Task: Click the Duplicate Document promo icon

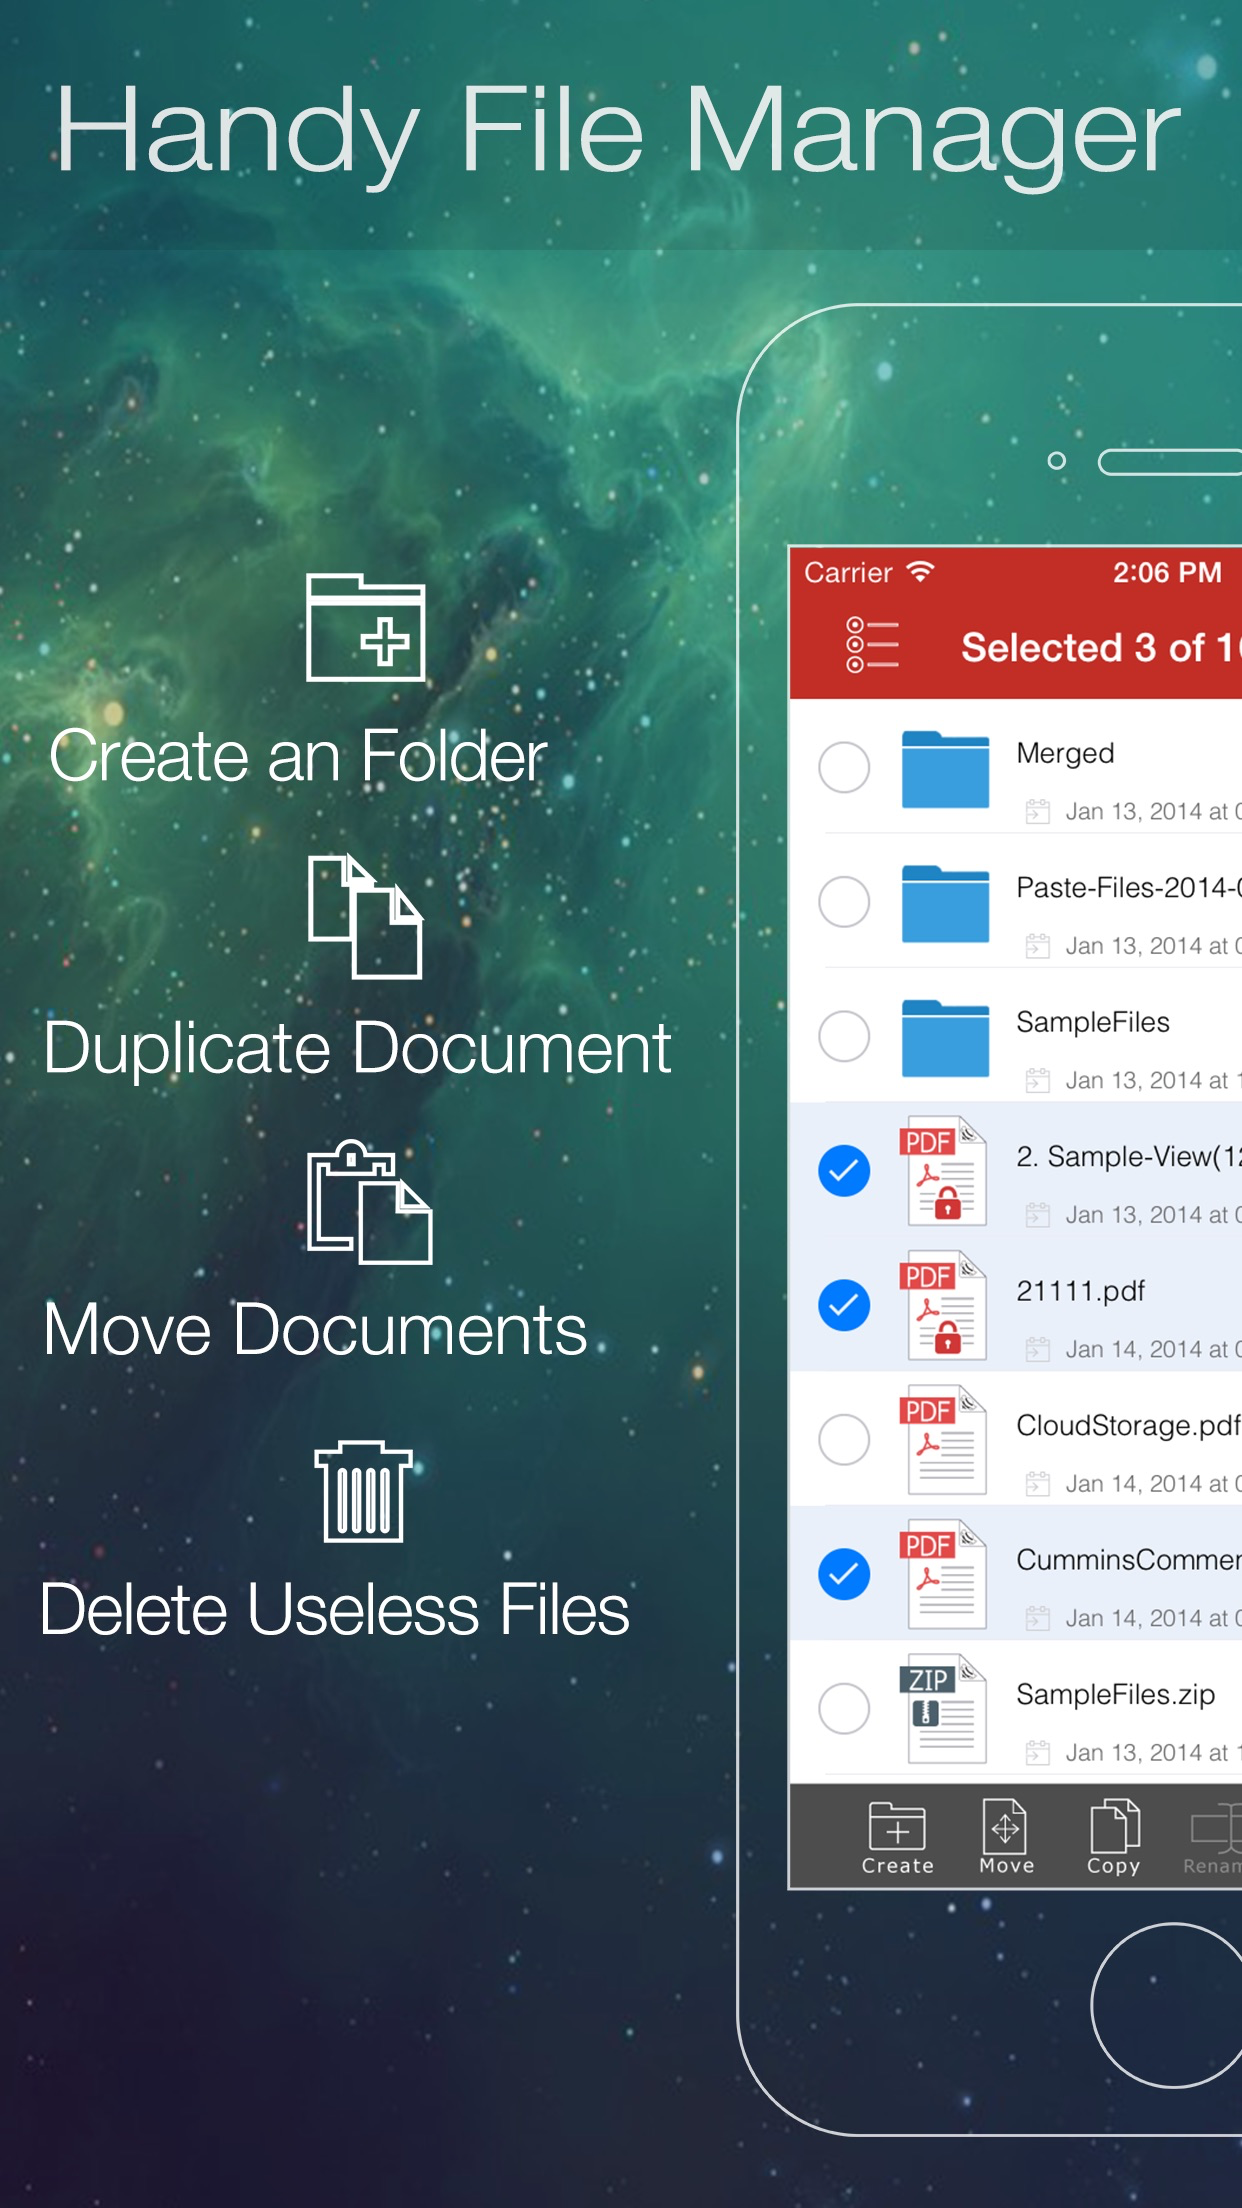Action: [365, 917]
